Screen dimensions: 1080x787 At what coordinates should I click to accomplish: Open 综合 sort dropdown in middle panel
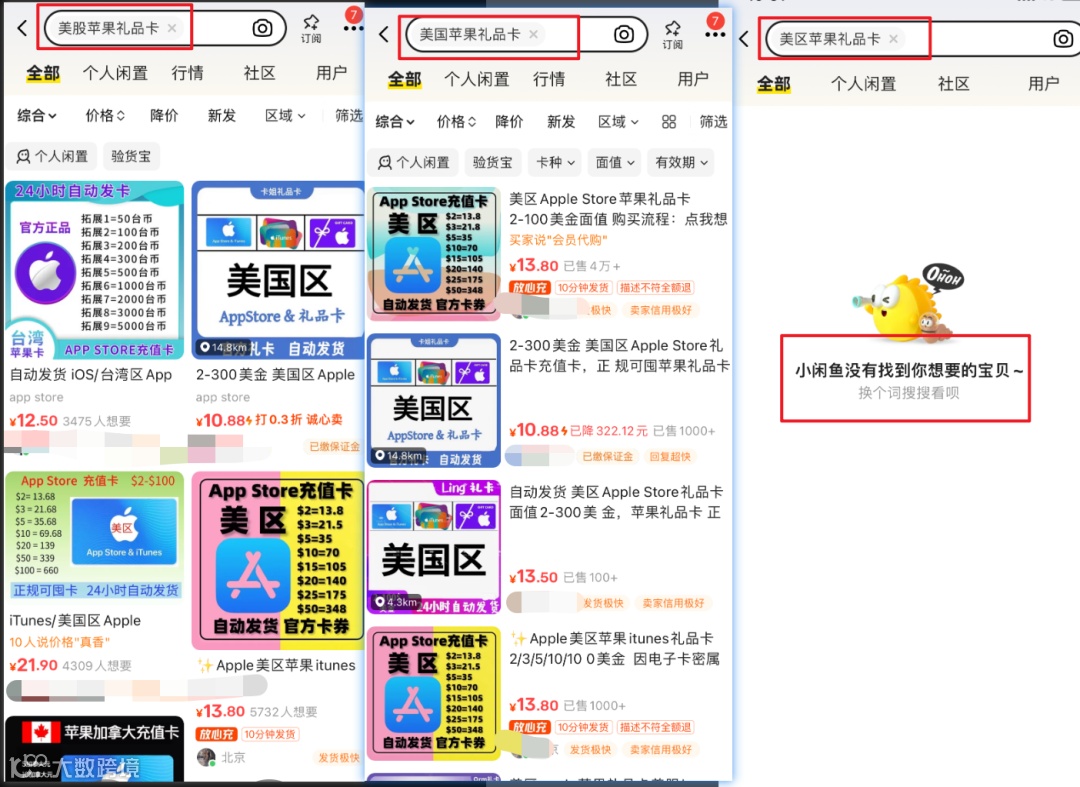point(395,122)
